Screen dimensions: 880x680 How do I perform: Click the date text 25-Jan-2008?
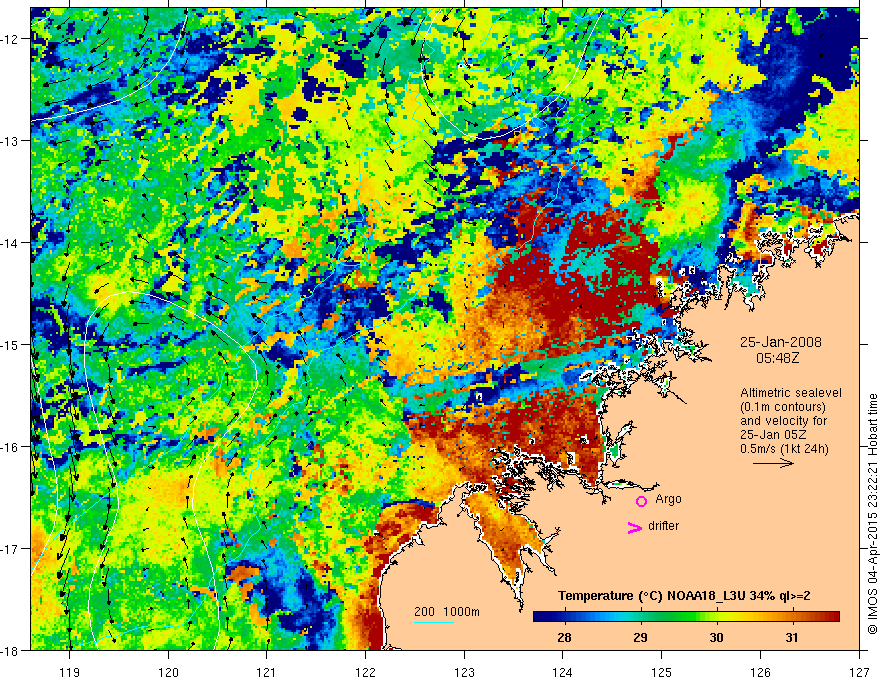click(780, 342)
